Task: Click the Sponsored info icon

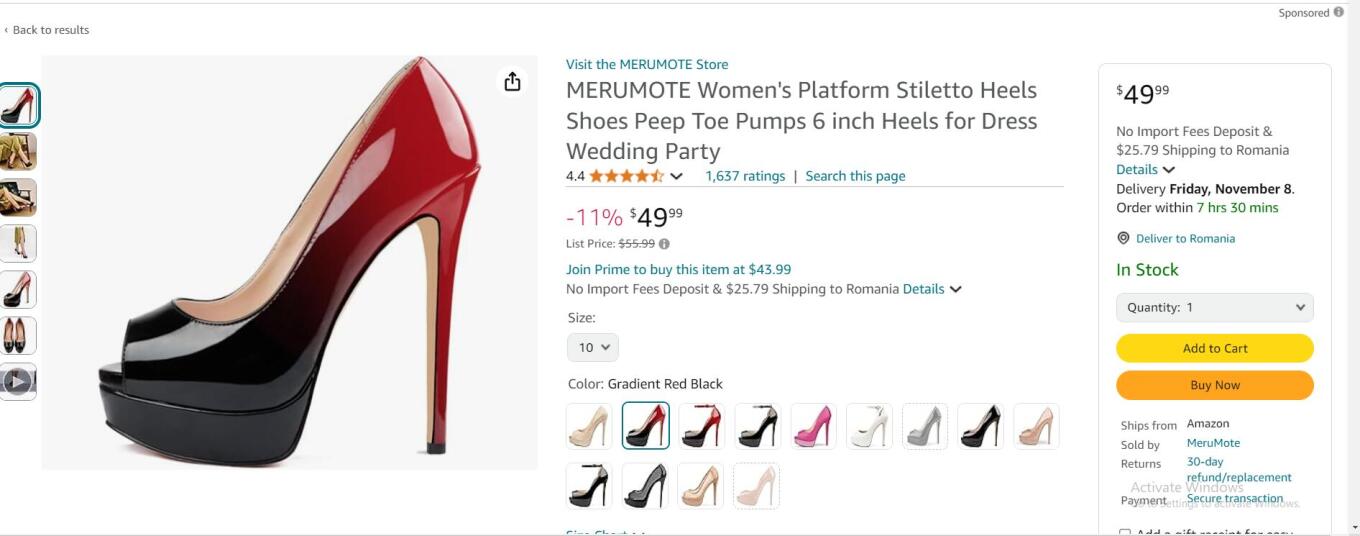Action: [1339, 13]
